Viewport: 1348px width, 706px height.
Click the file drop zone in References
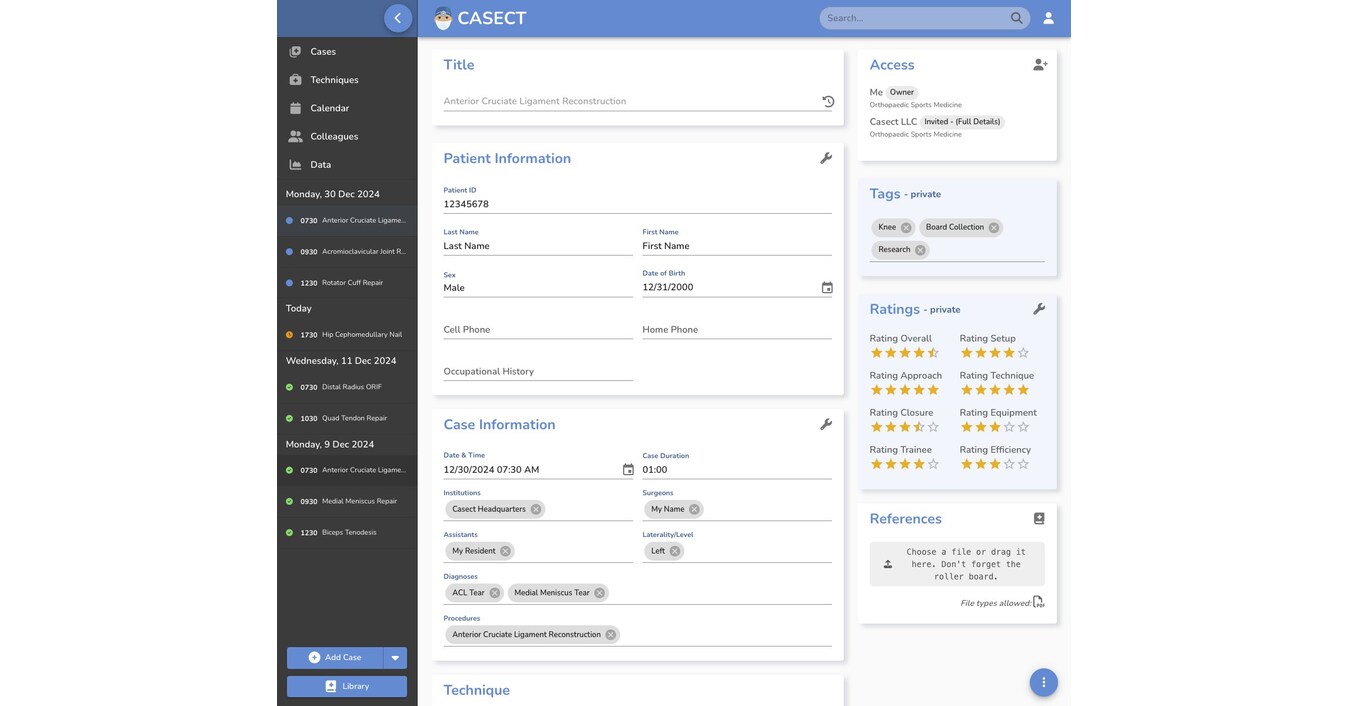[957, 562]
